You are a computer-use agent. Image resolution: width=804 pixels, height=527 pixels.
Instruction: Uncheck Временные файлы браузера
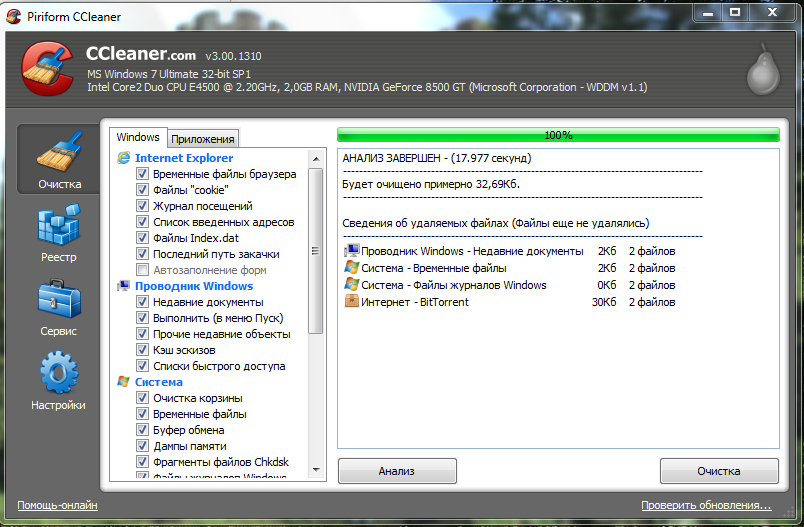click(143, 174)
